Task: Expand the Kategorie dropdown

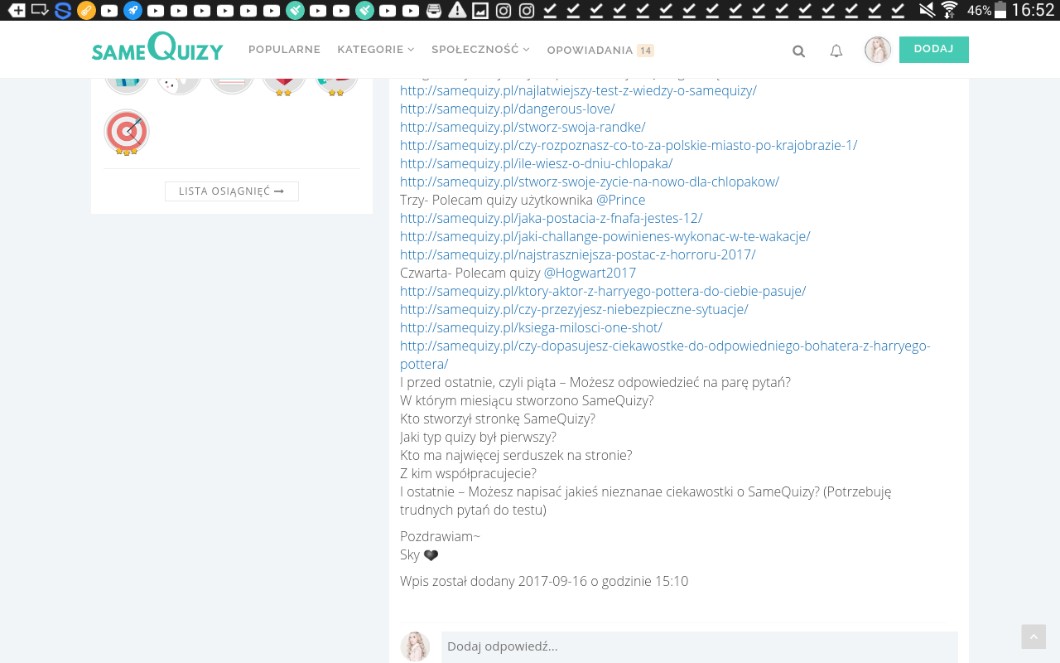Action: pyautogui.click(x=375, y=50)
